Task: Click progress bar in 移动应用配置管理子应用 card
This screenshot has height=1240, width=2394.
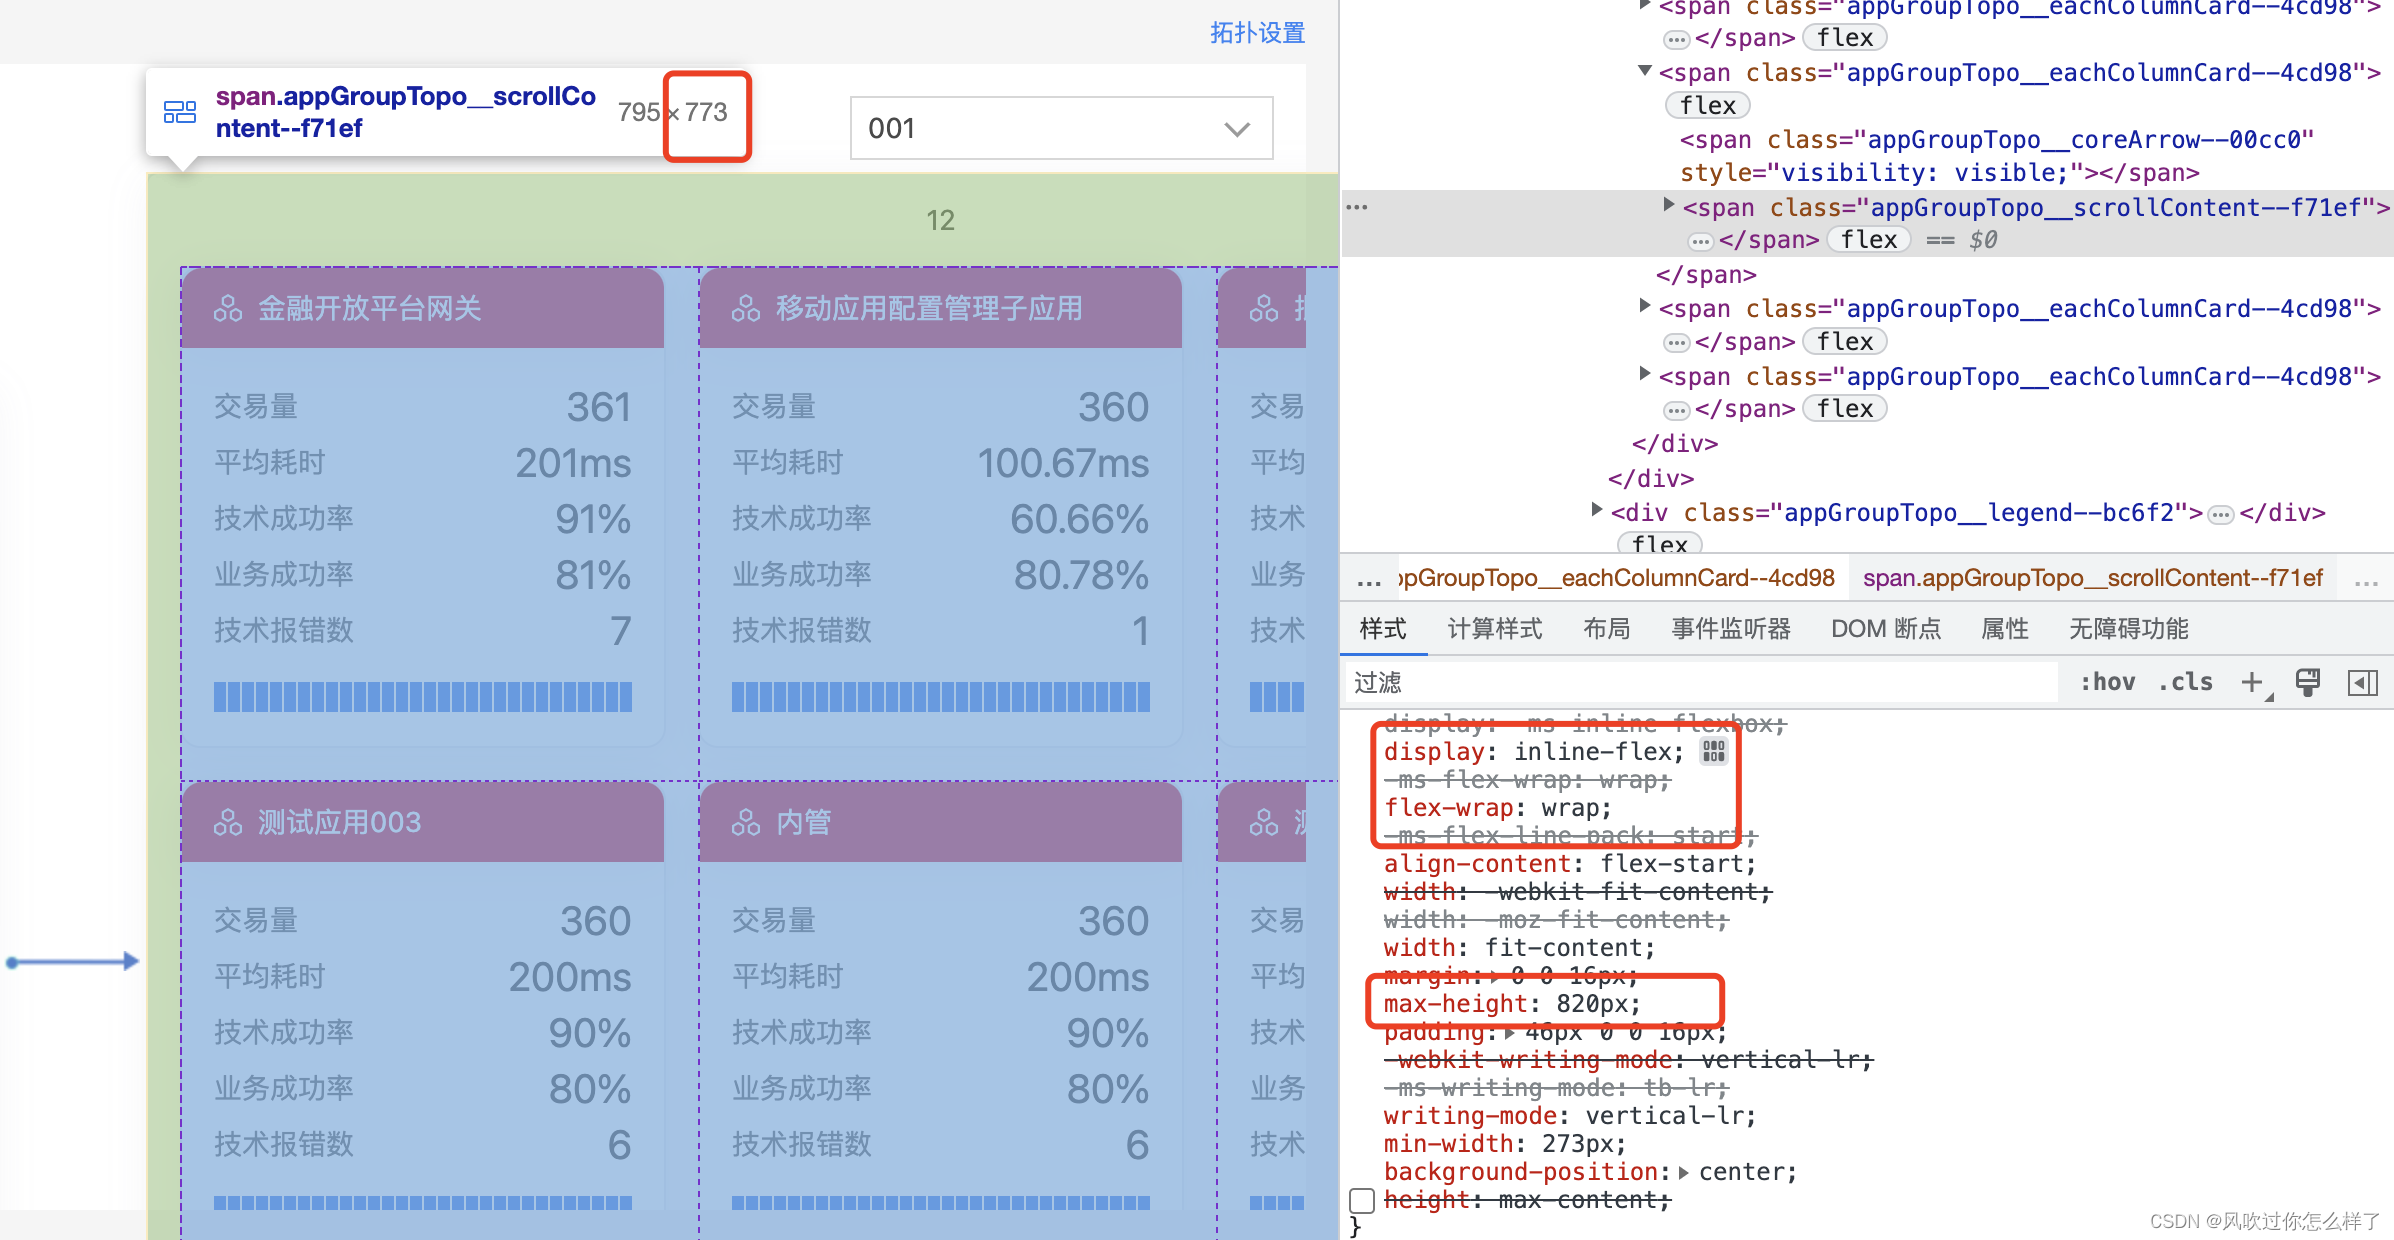Action: [x=941, y=697]
